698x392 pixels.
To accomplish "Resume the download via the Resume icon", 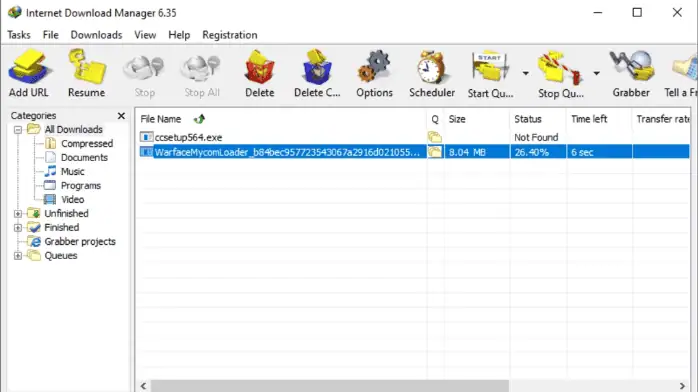I will pyautogui.click(x=87, y=67).
